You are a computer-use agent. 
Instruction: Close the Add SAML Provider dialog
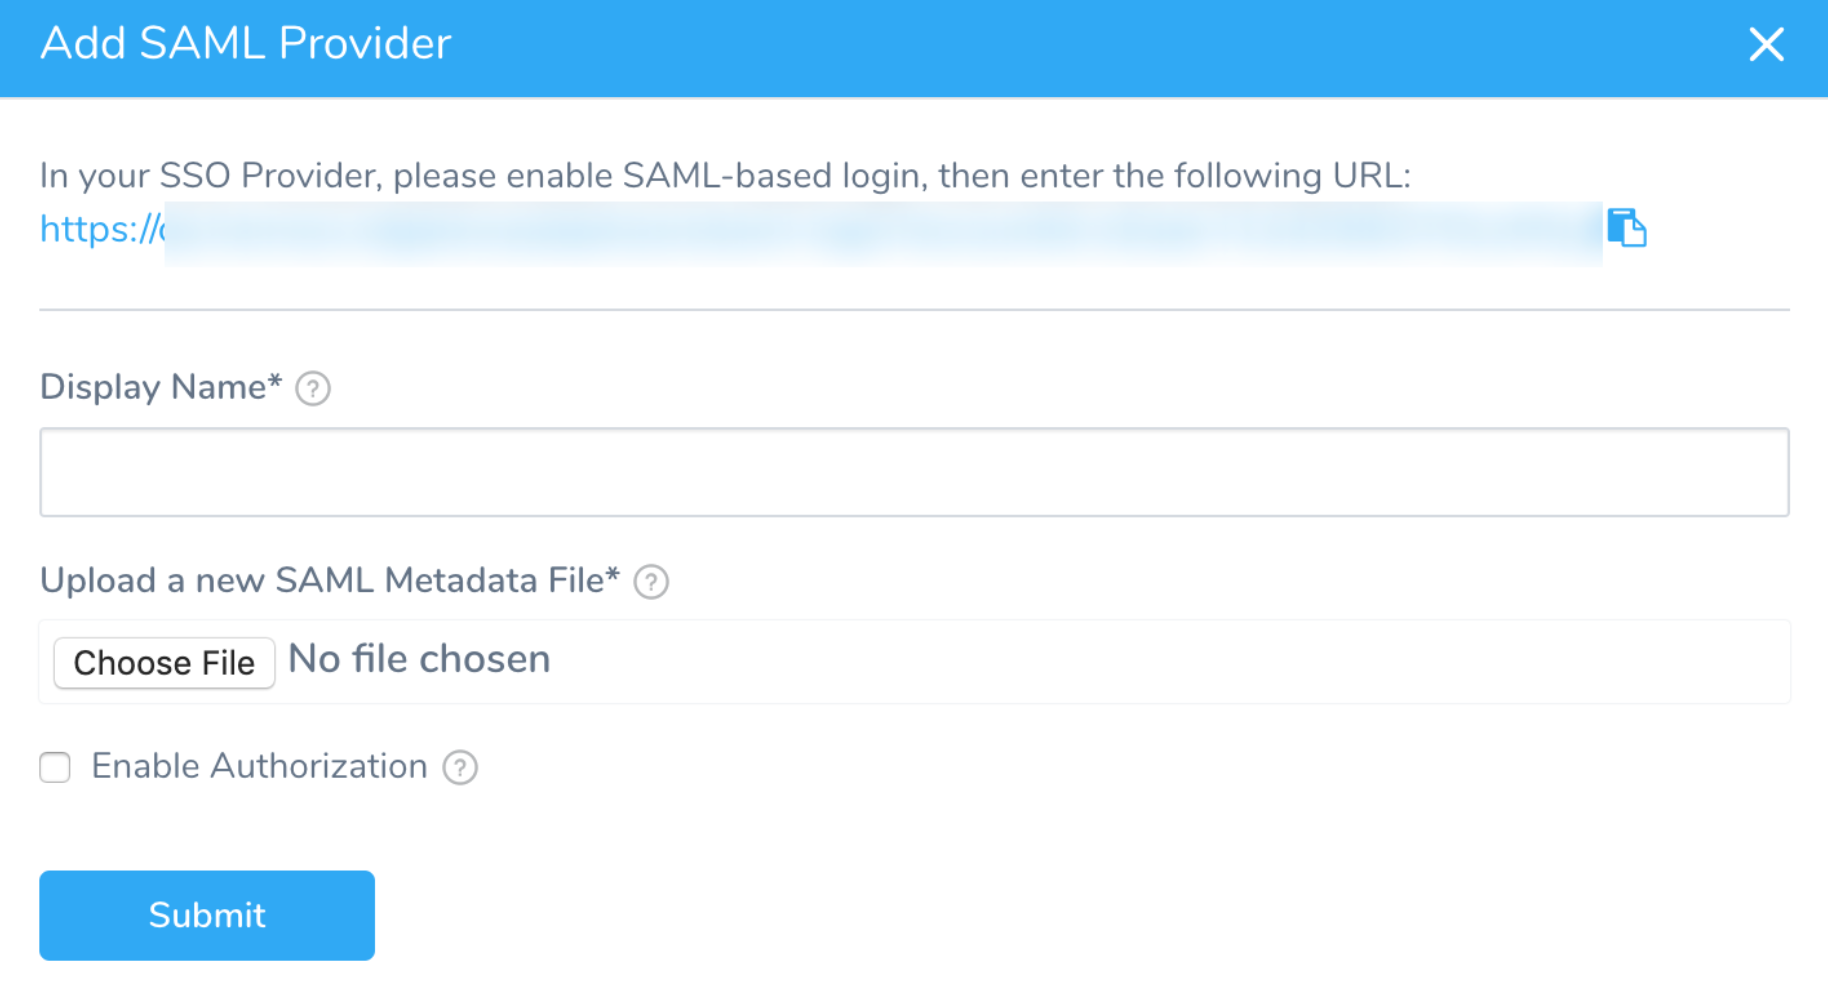tap(1766, 44)
